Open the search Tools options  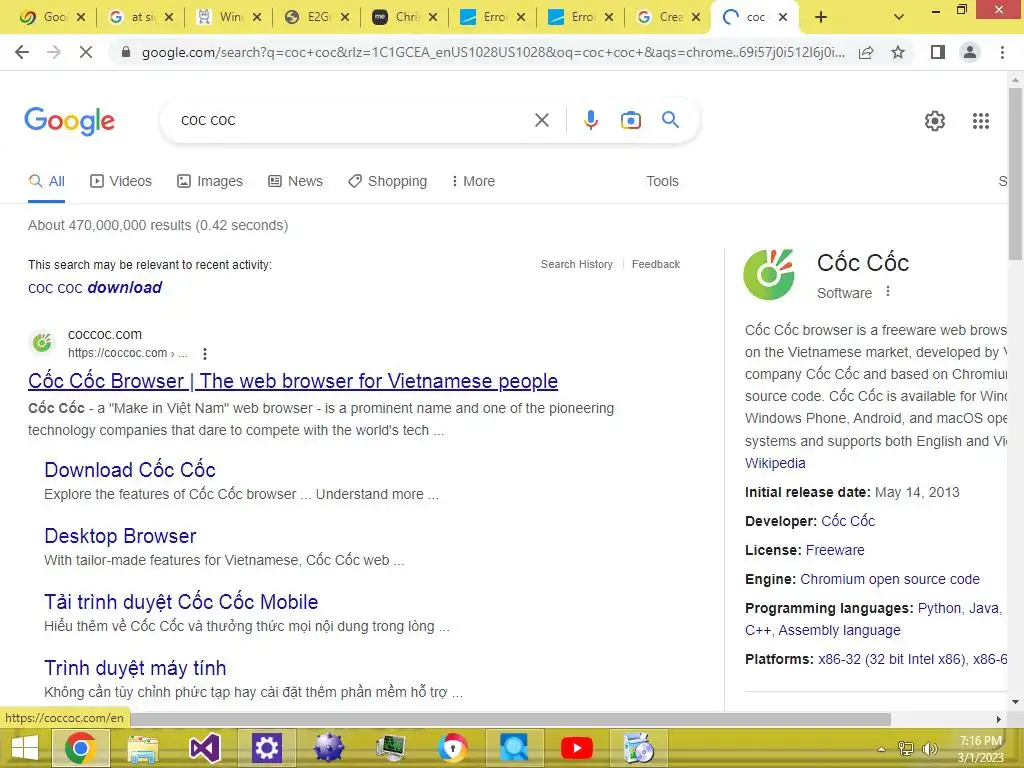662,181
